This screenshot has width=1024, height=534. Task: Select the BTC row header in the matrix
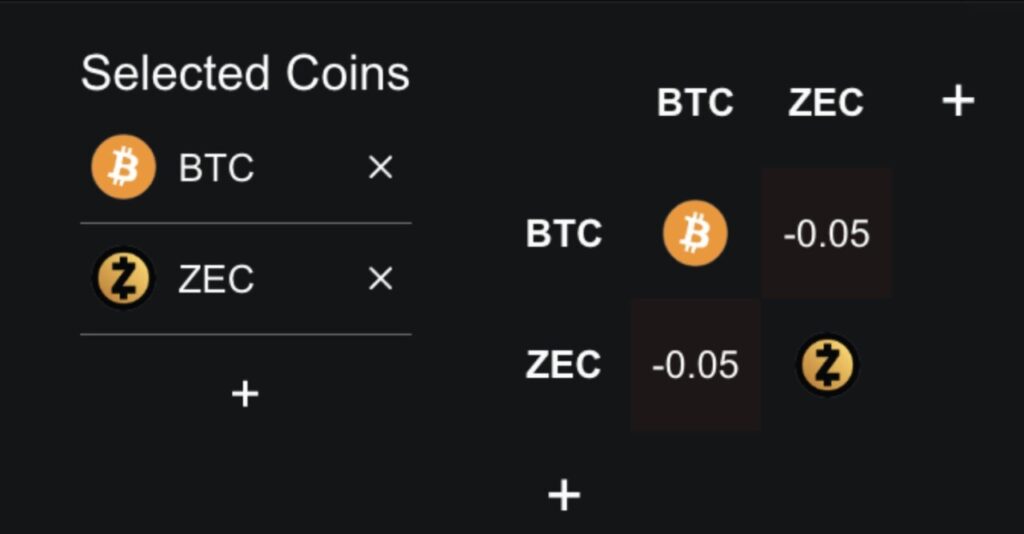564,234
